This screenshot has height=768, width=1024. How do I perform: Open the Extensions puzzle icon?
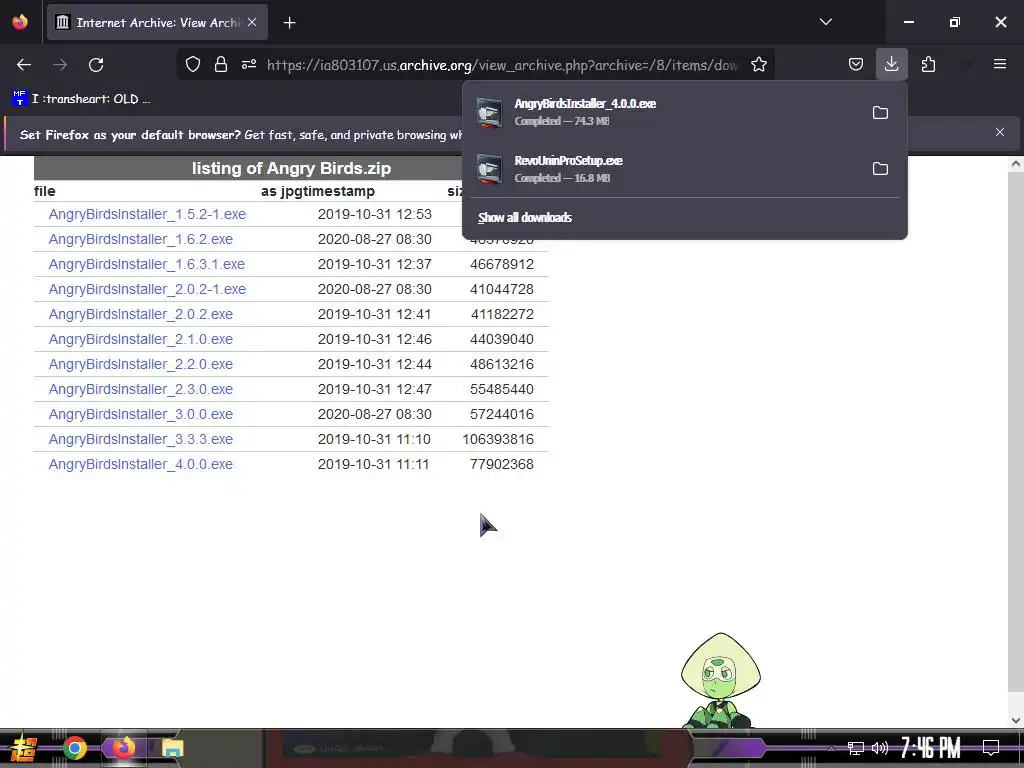[928, 64]
